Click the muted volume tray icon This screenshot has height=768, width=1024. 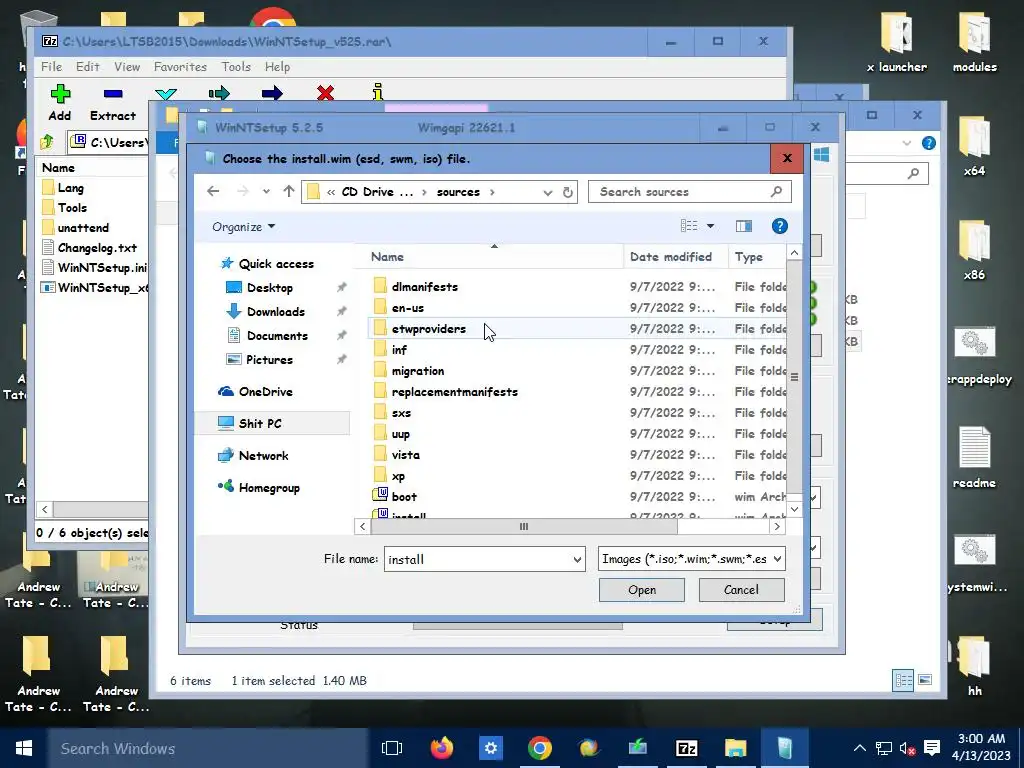coord(907,748)
